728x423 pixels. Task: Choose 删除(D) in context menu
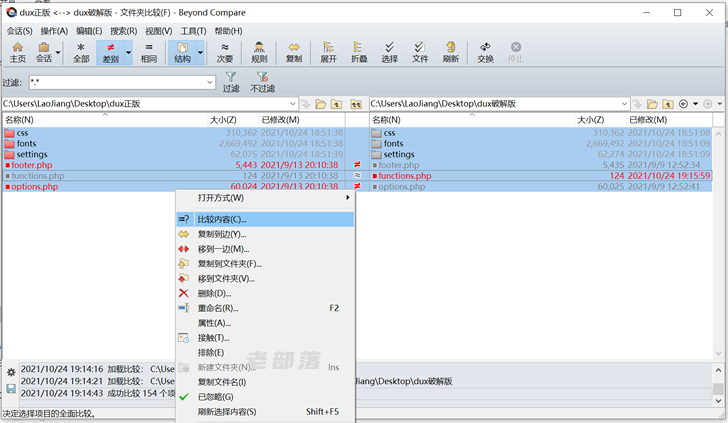coord(265,293)
